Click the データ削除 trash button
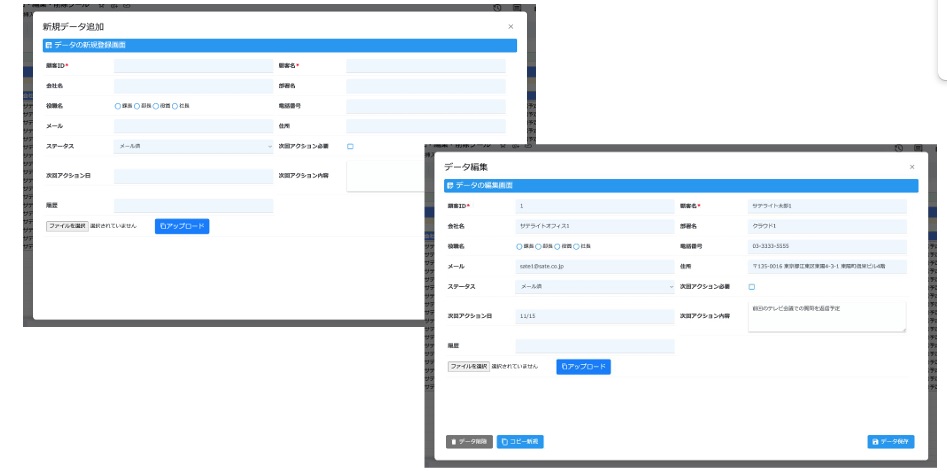The height and width of the screenshot is (471, 947). (469, 441)
